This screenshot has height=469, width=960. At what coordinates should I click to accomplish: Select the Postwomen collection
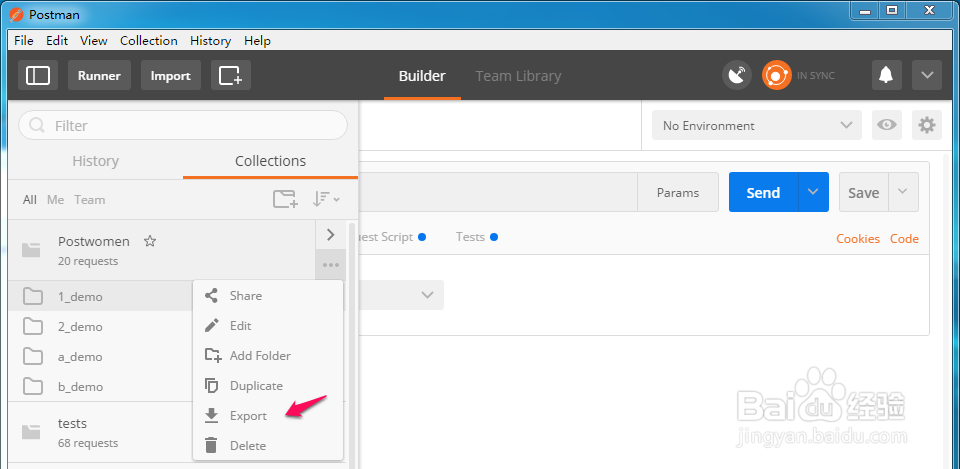162,250
